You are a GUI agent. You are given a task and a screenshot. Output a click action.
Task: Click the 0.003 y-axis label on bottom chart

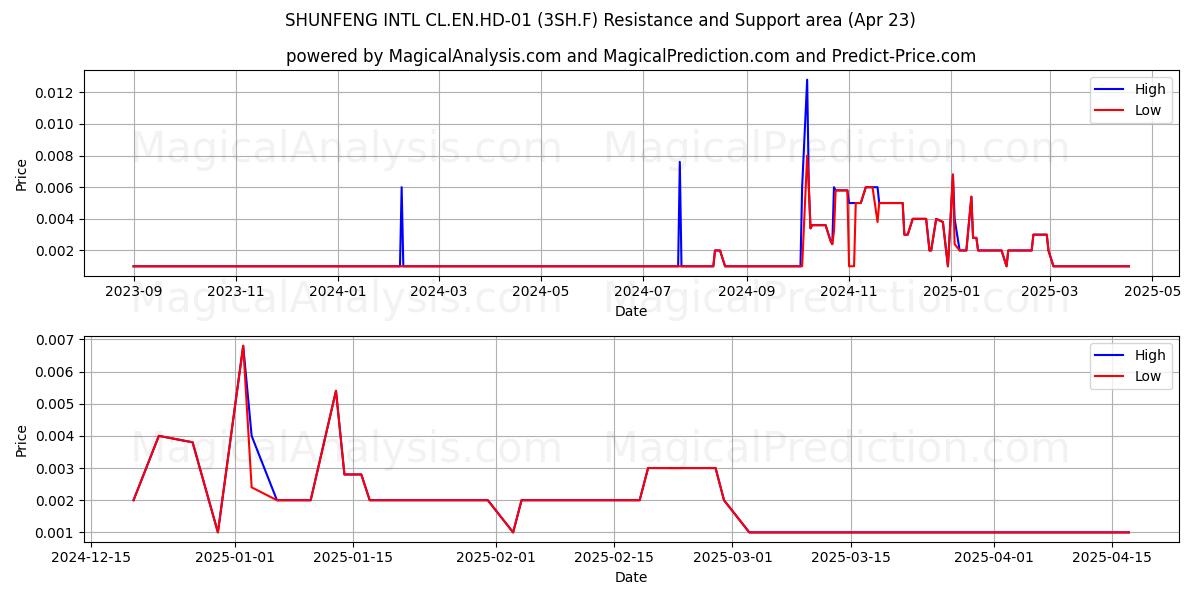pos(56,468)
